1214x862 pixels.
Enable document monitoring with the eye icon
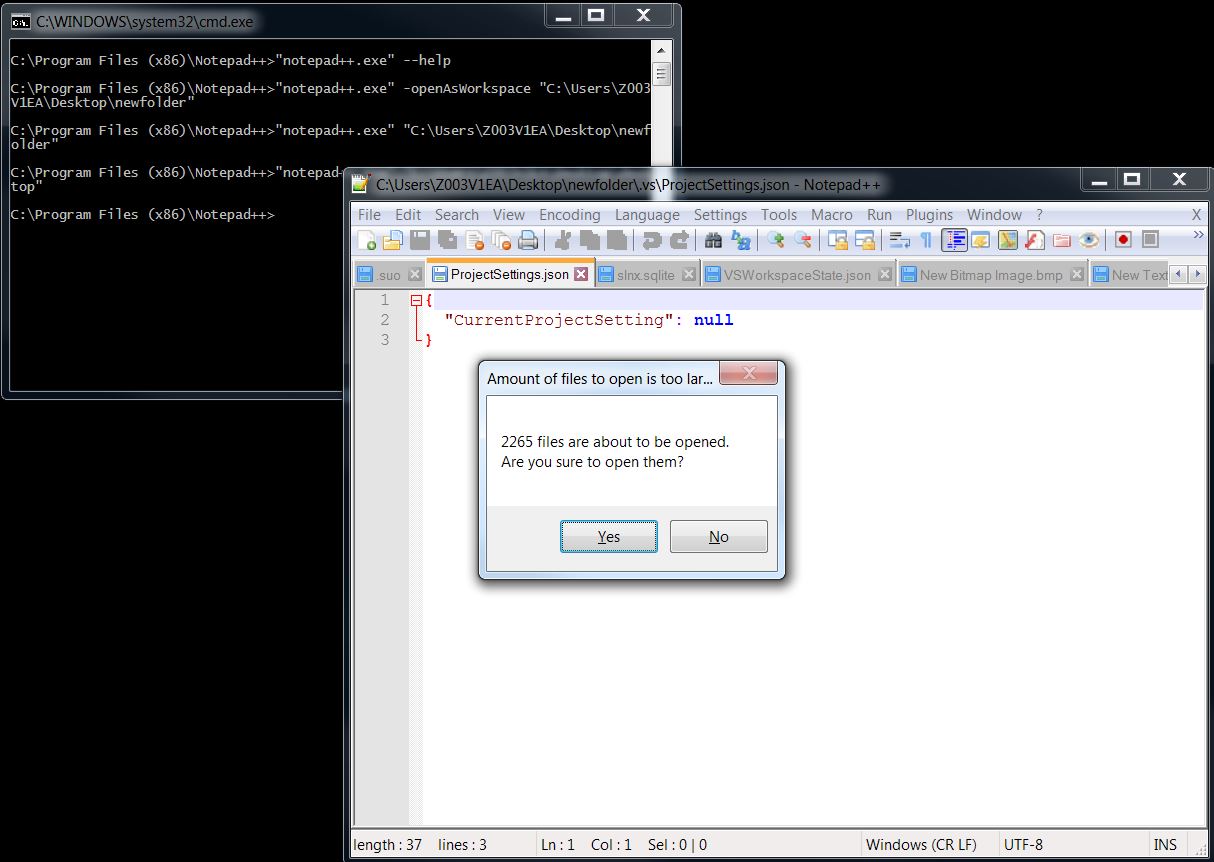coord(1090,240)
